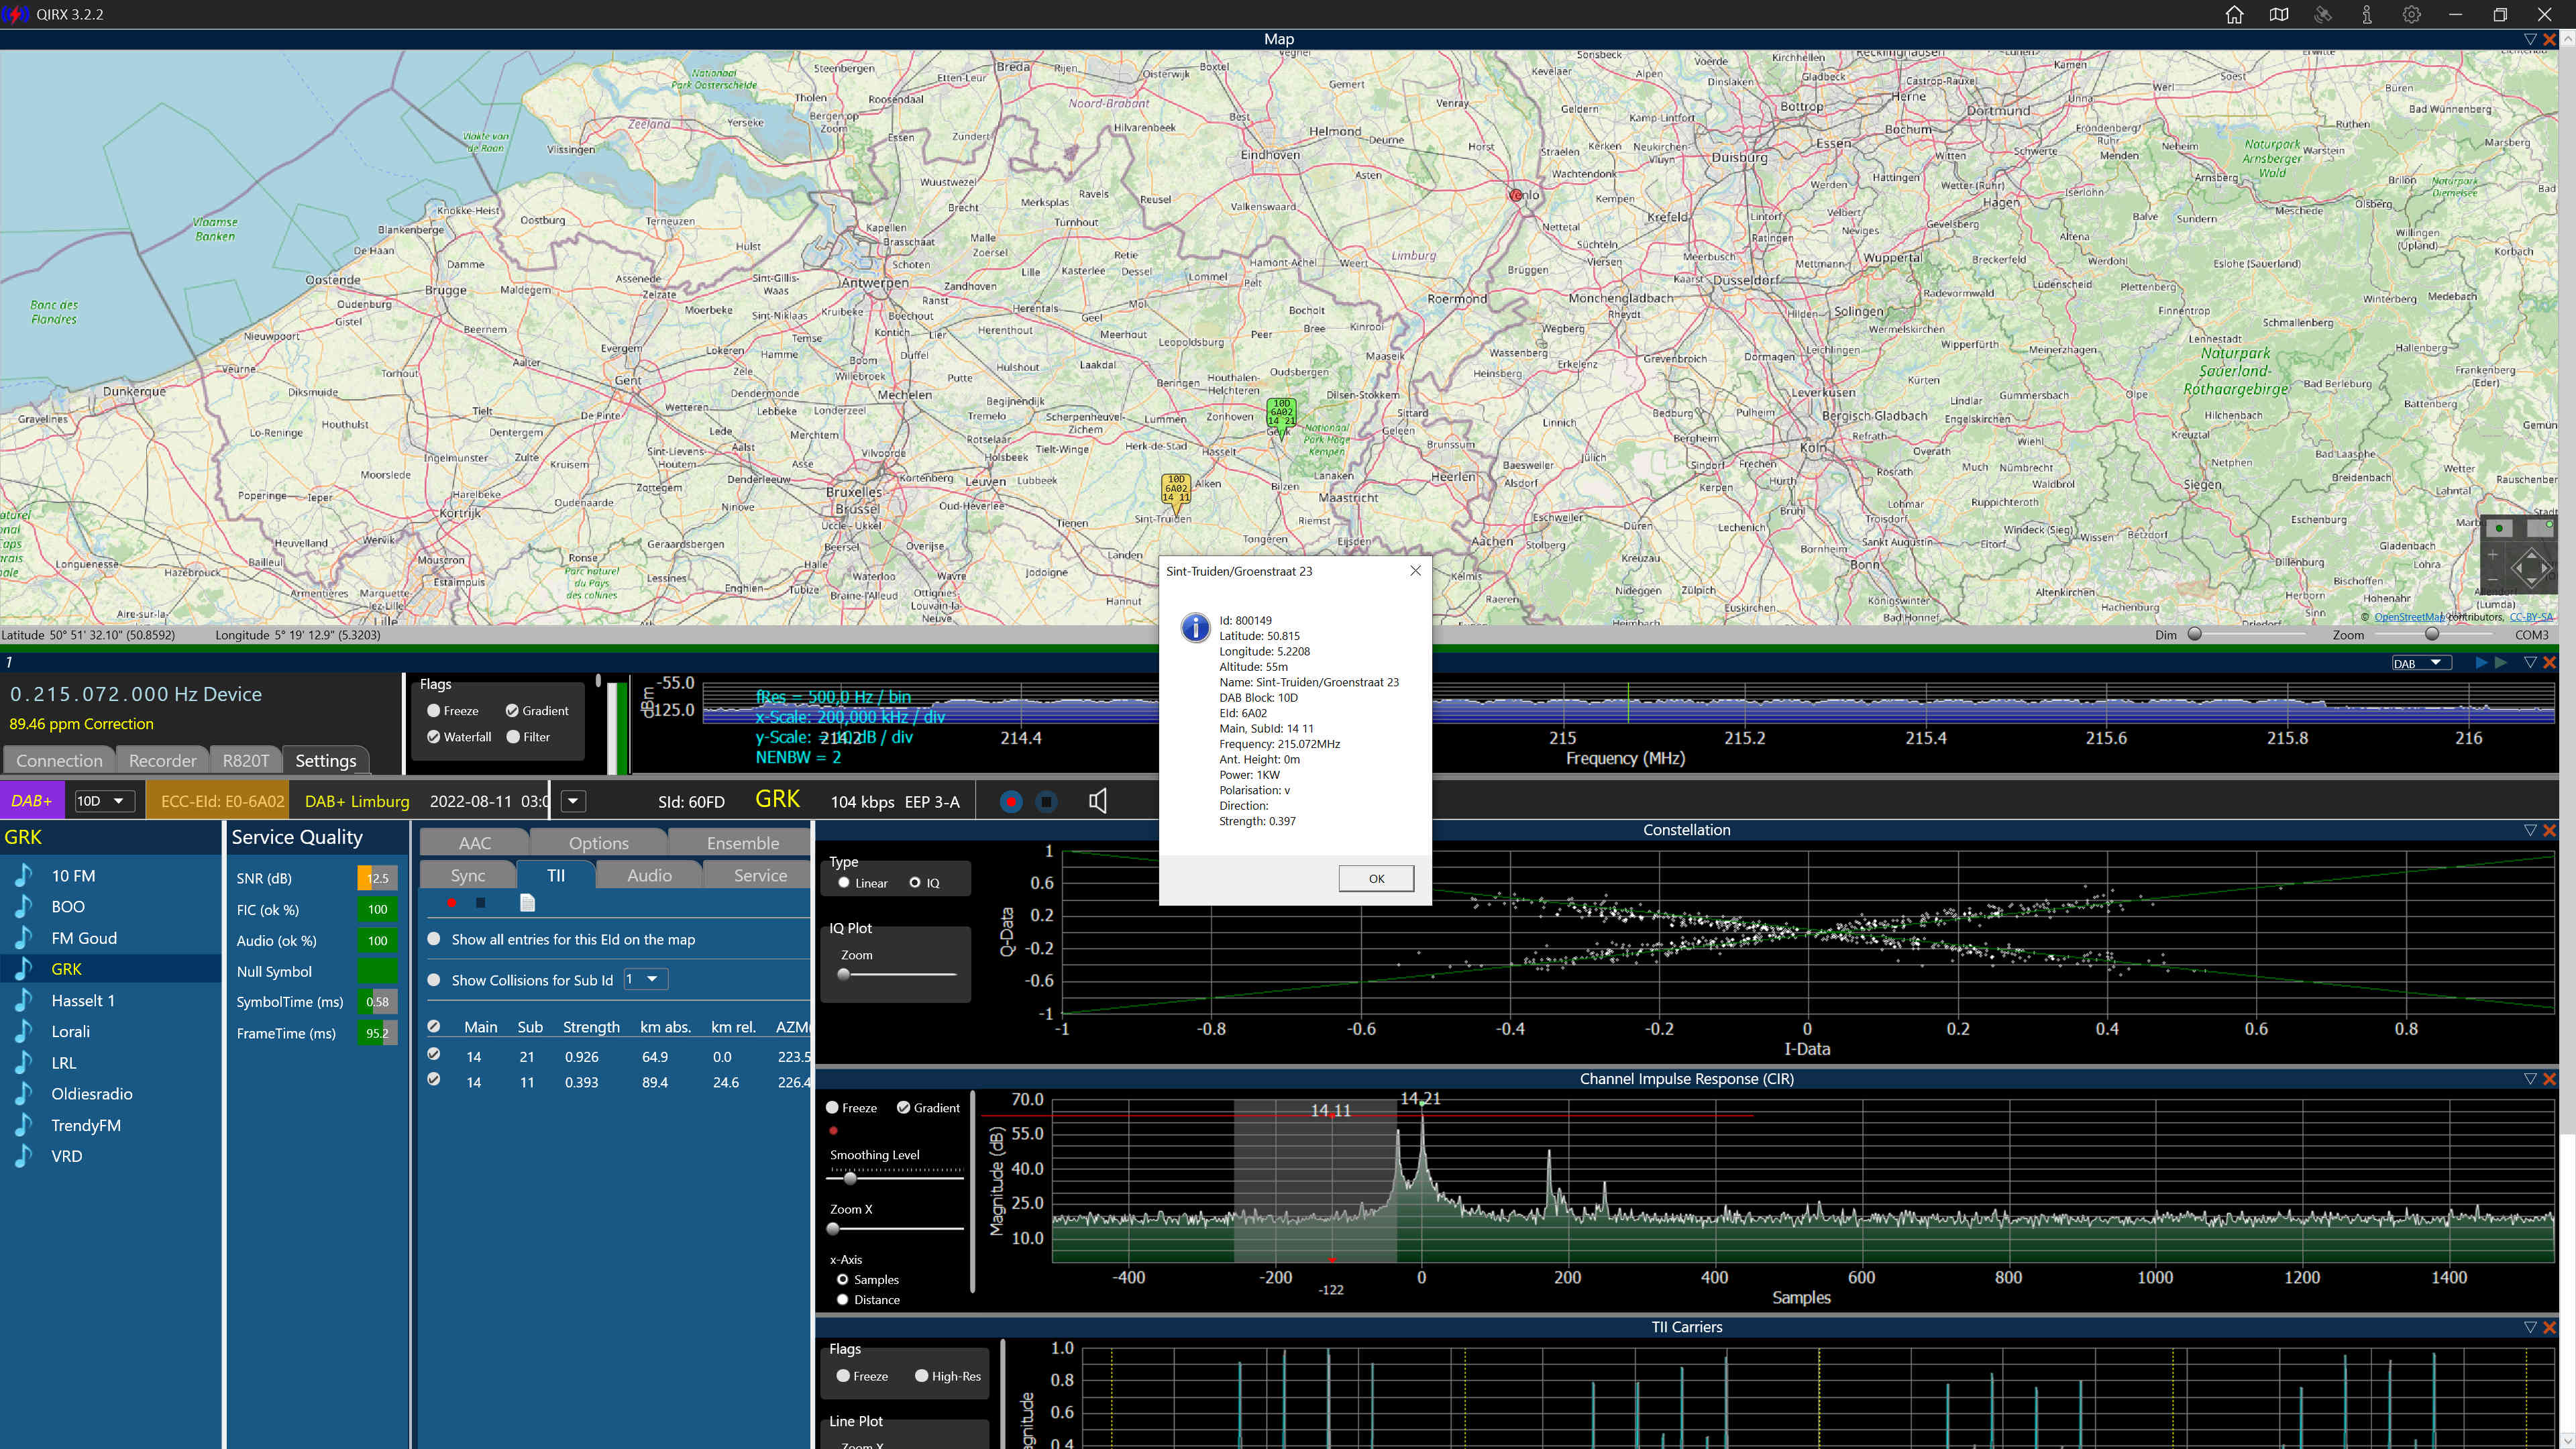Close the TII Carriers panel
Screen dimensions: 2576x1449
(2549, 1327)
